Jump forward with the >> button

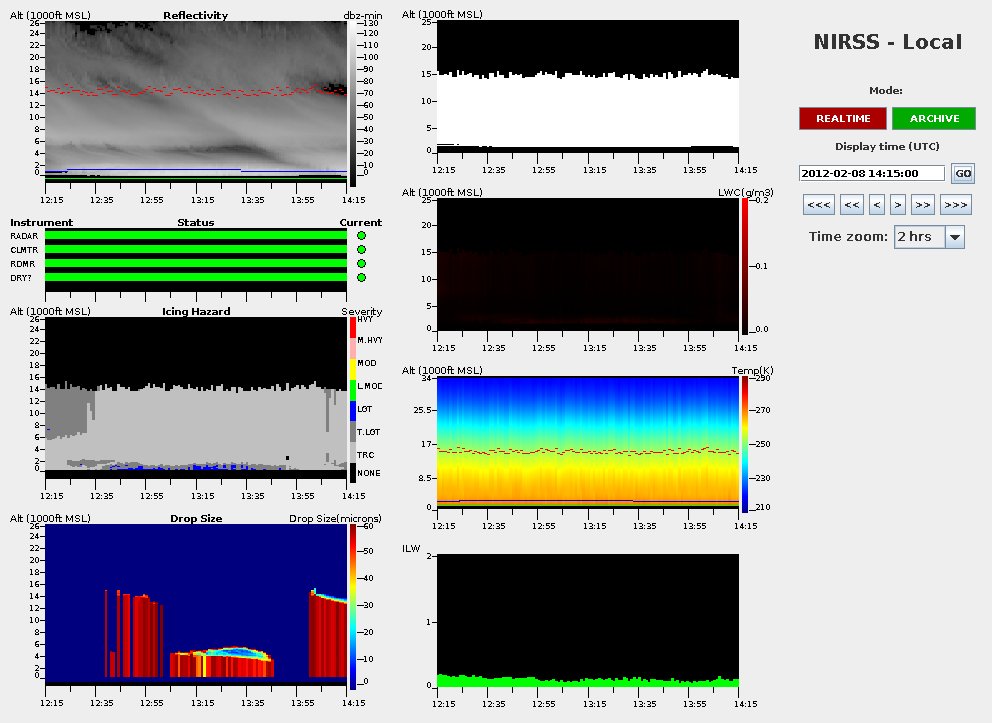(x=923, y=205)
